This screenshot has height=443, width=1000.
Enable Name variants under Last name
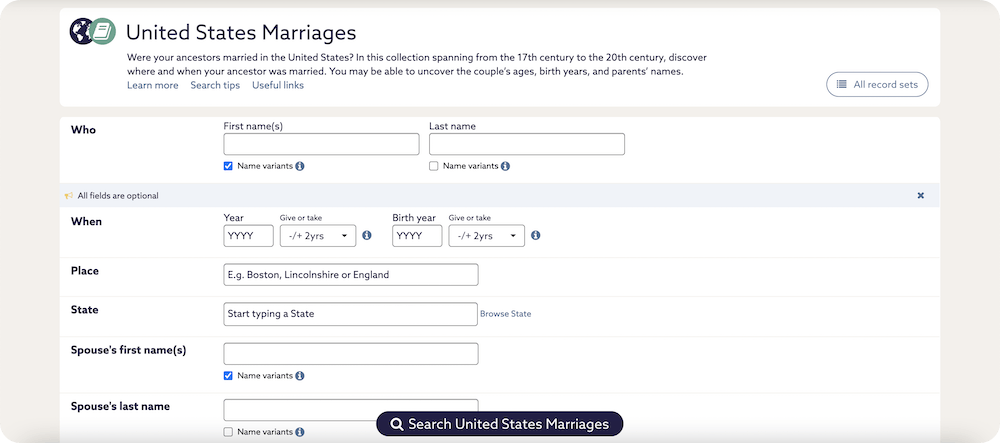434,166
